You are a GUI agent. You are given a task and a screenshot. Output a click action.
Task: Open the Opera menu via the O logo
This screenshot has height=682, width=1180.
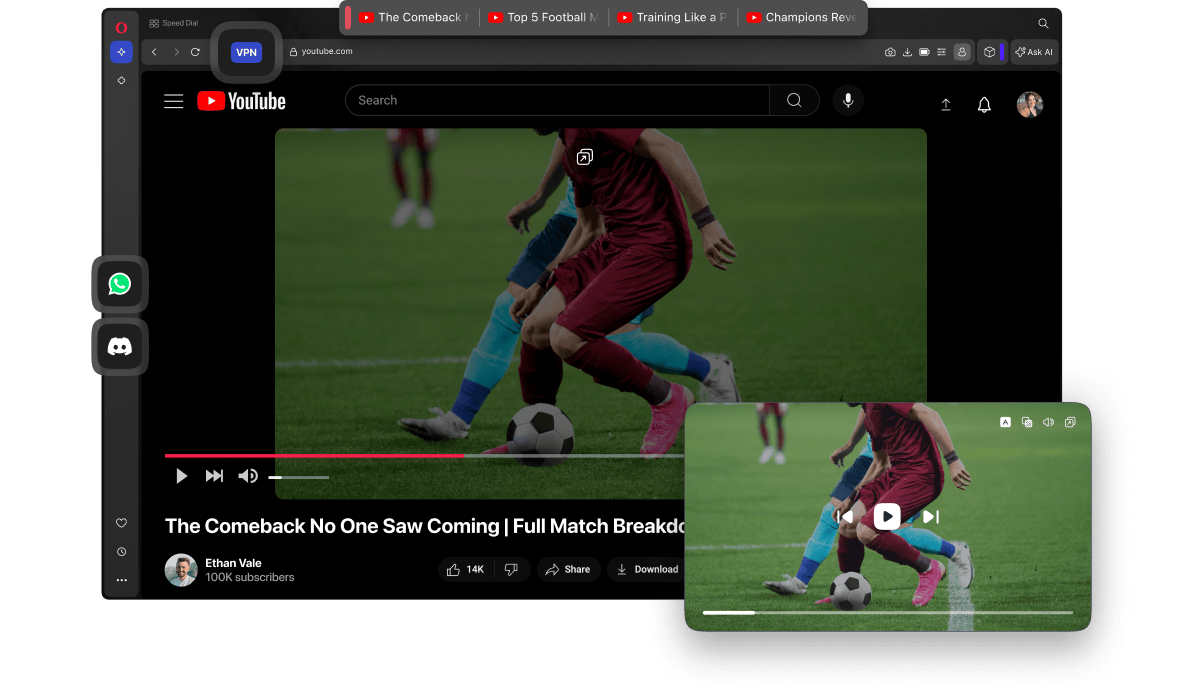(120, 26)
